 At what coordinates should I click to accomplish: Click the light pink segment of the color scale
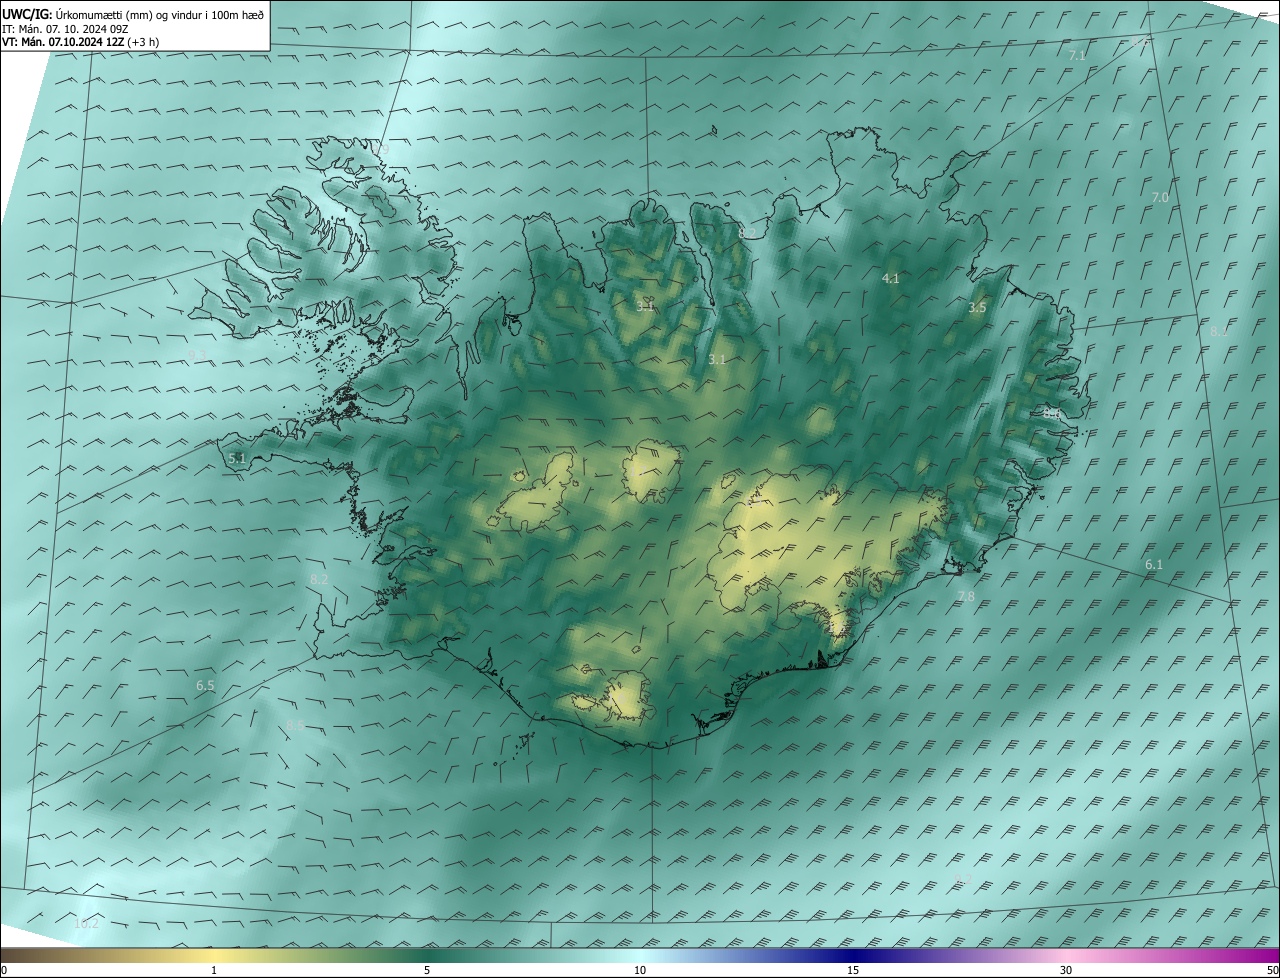coord(1066,956)
